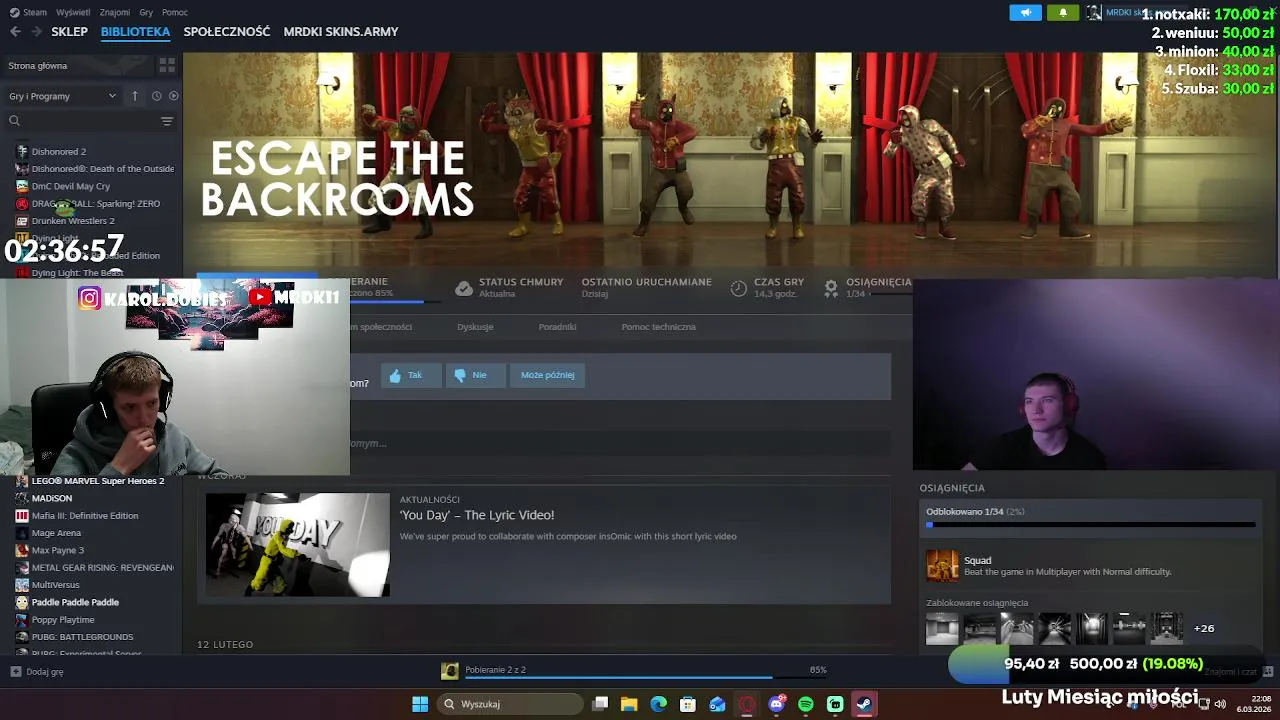Go forward with the right arrow

pos(37,32)
